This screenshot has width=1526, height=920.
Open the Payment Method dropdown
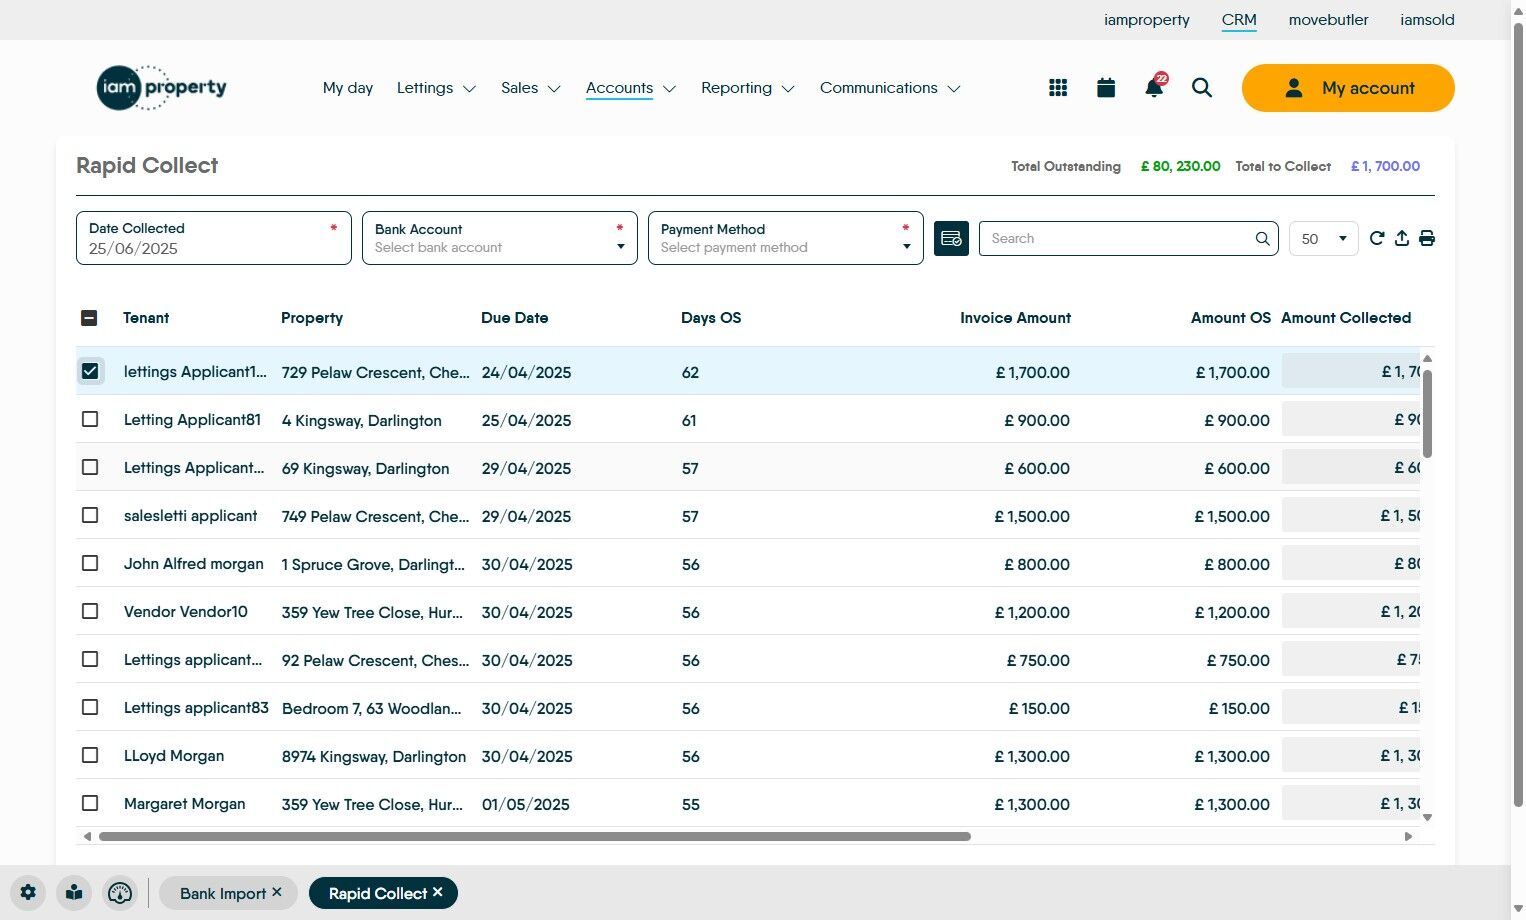tap(785, 238)
